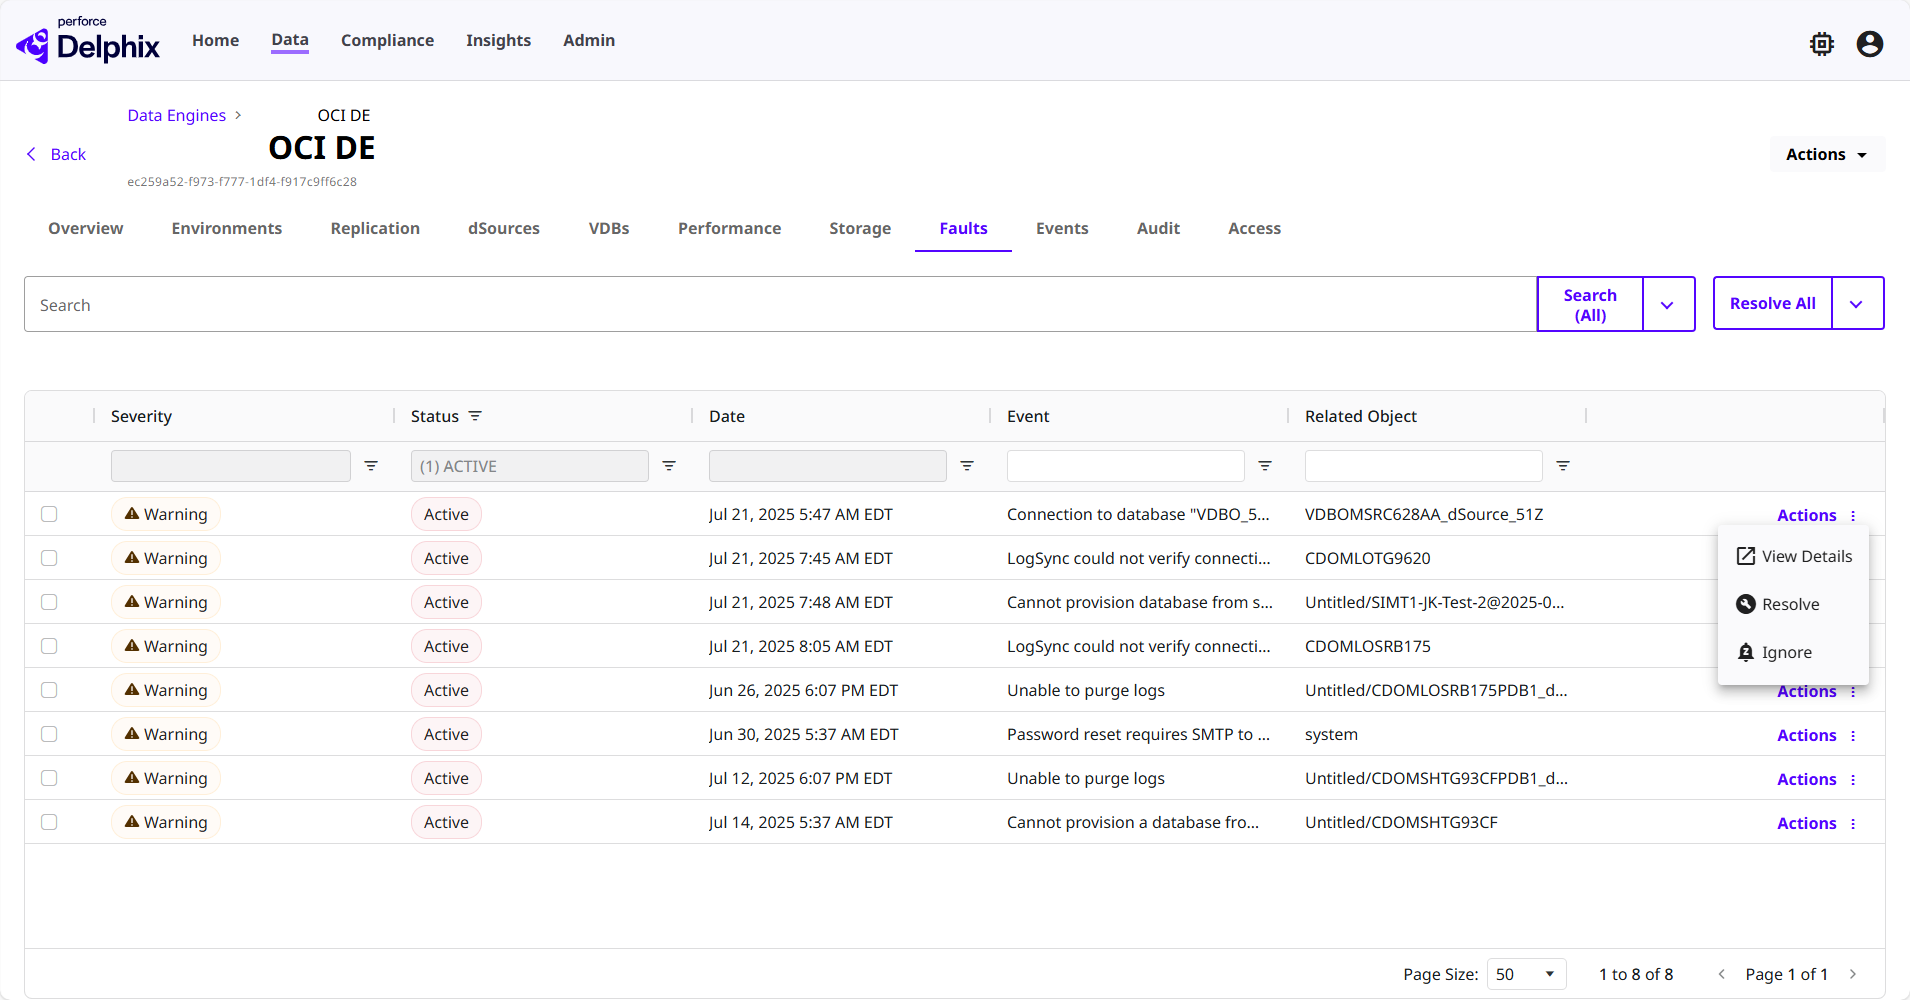Click the Delphix logo
The height and width of the screenshot is (1000, 1910).
(88, 40)
